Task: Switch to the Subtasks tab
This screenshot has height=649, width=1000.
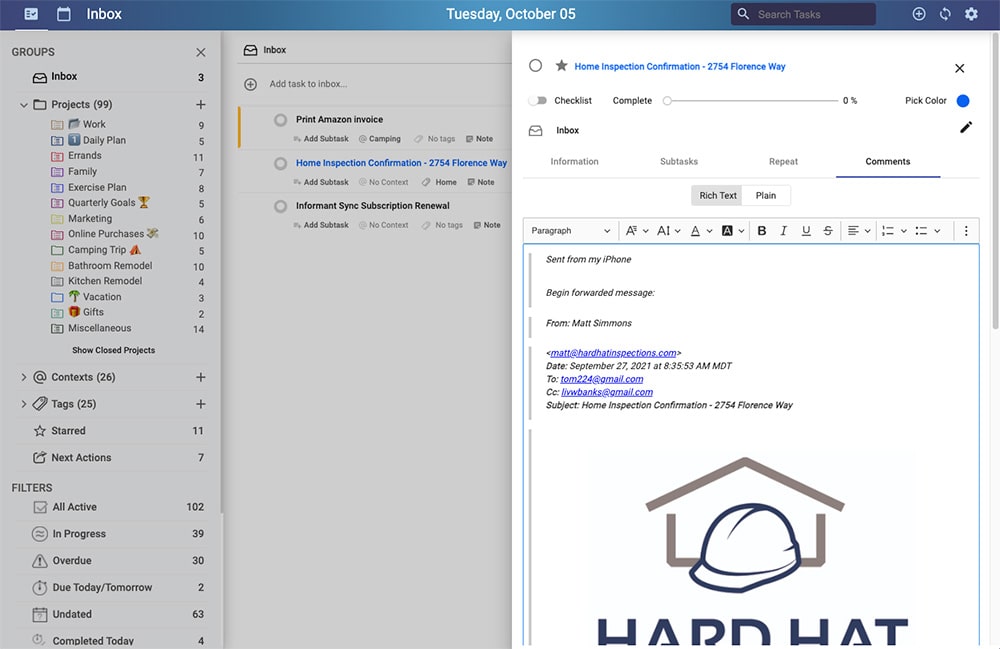Action: (679, 161)
